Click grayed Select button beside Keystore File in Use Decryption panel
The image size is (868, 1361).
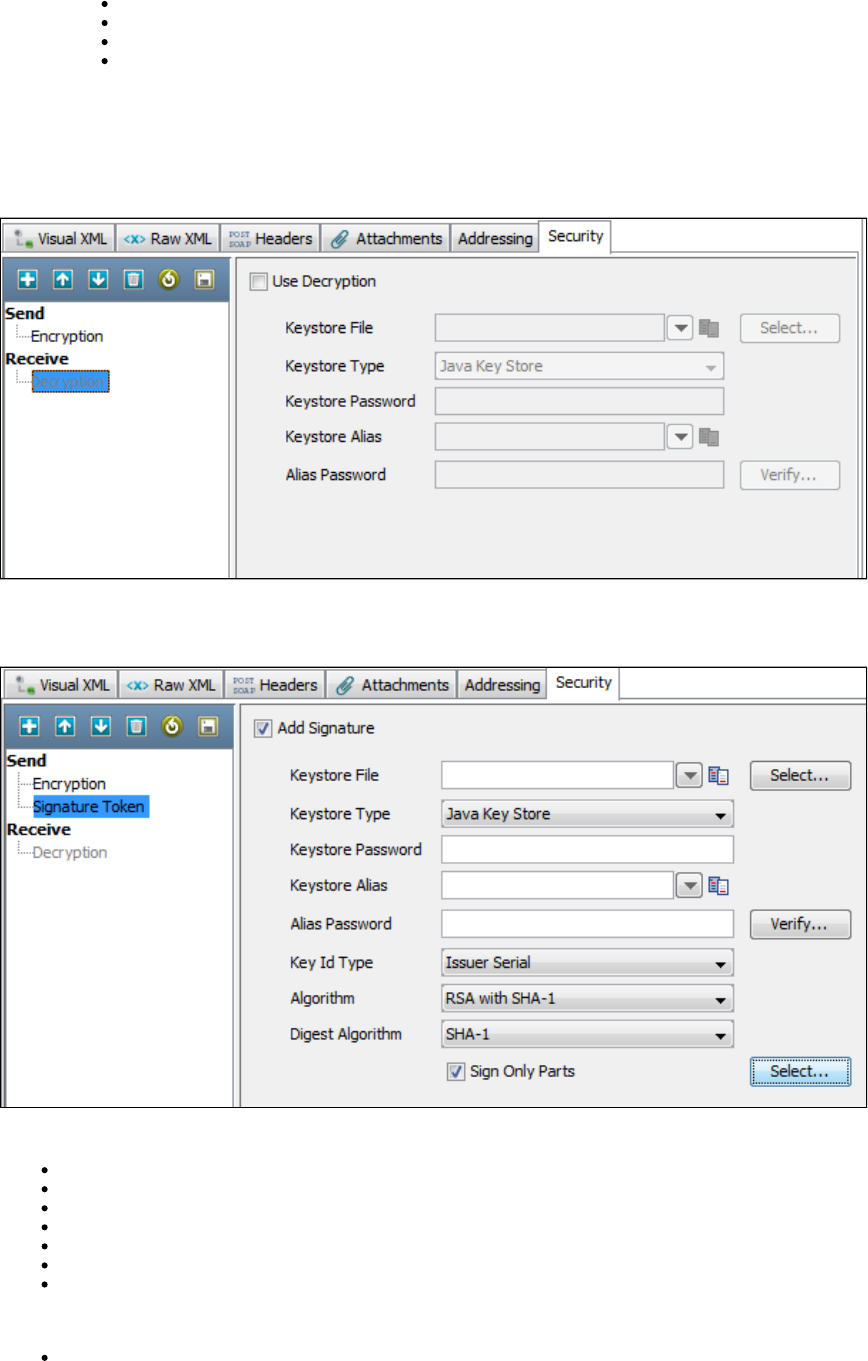point(789,327)
